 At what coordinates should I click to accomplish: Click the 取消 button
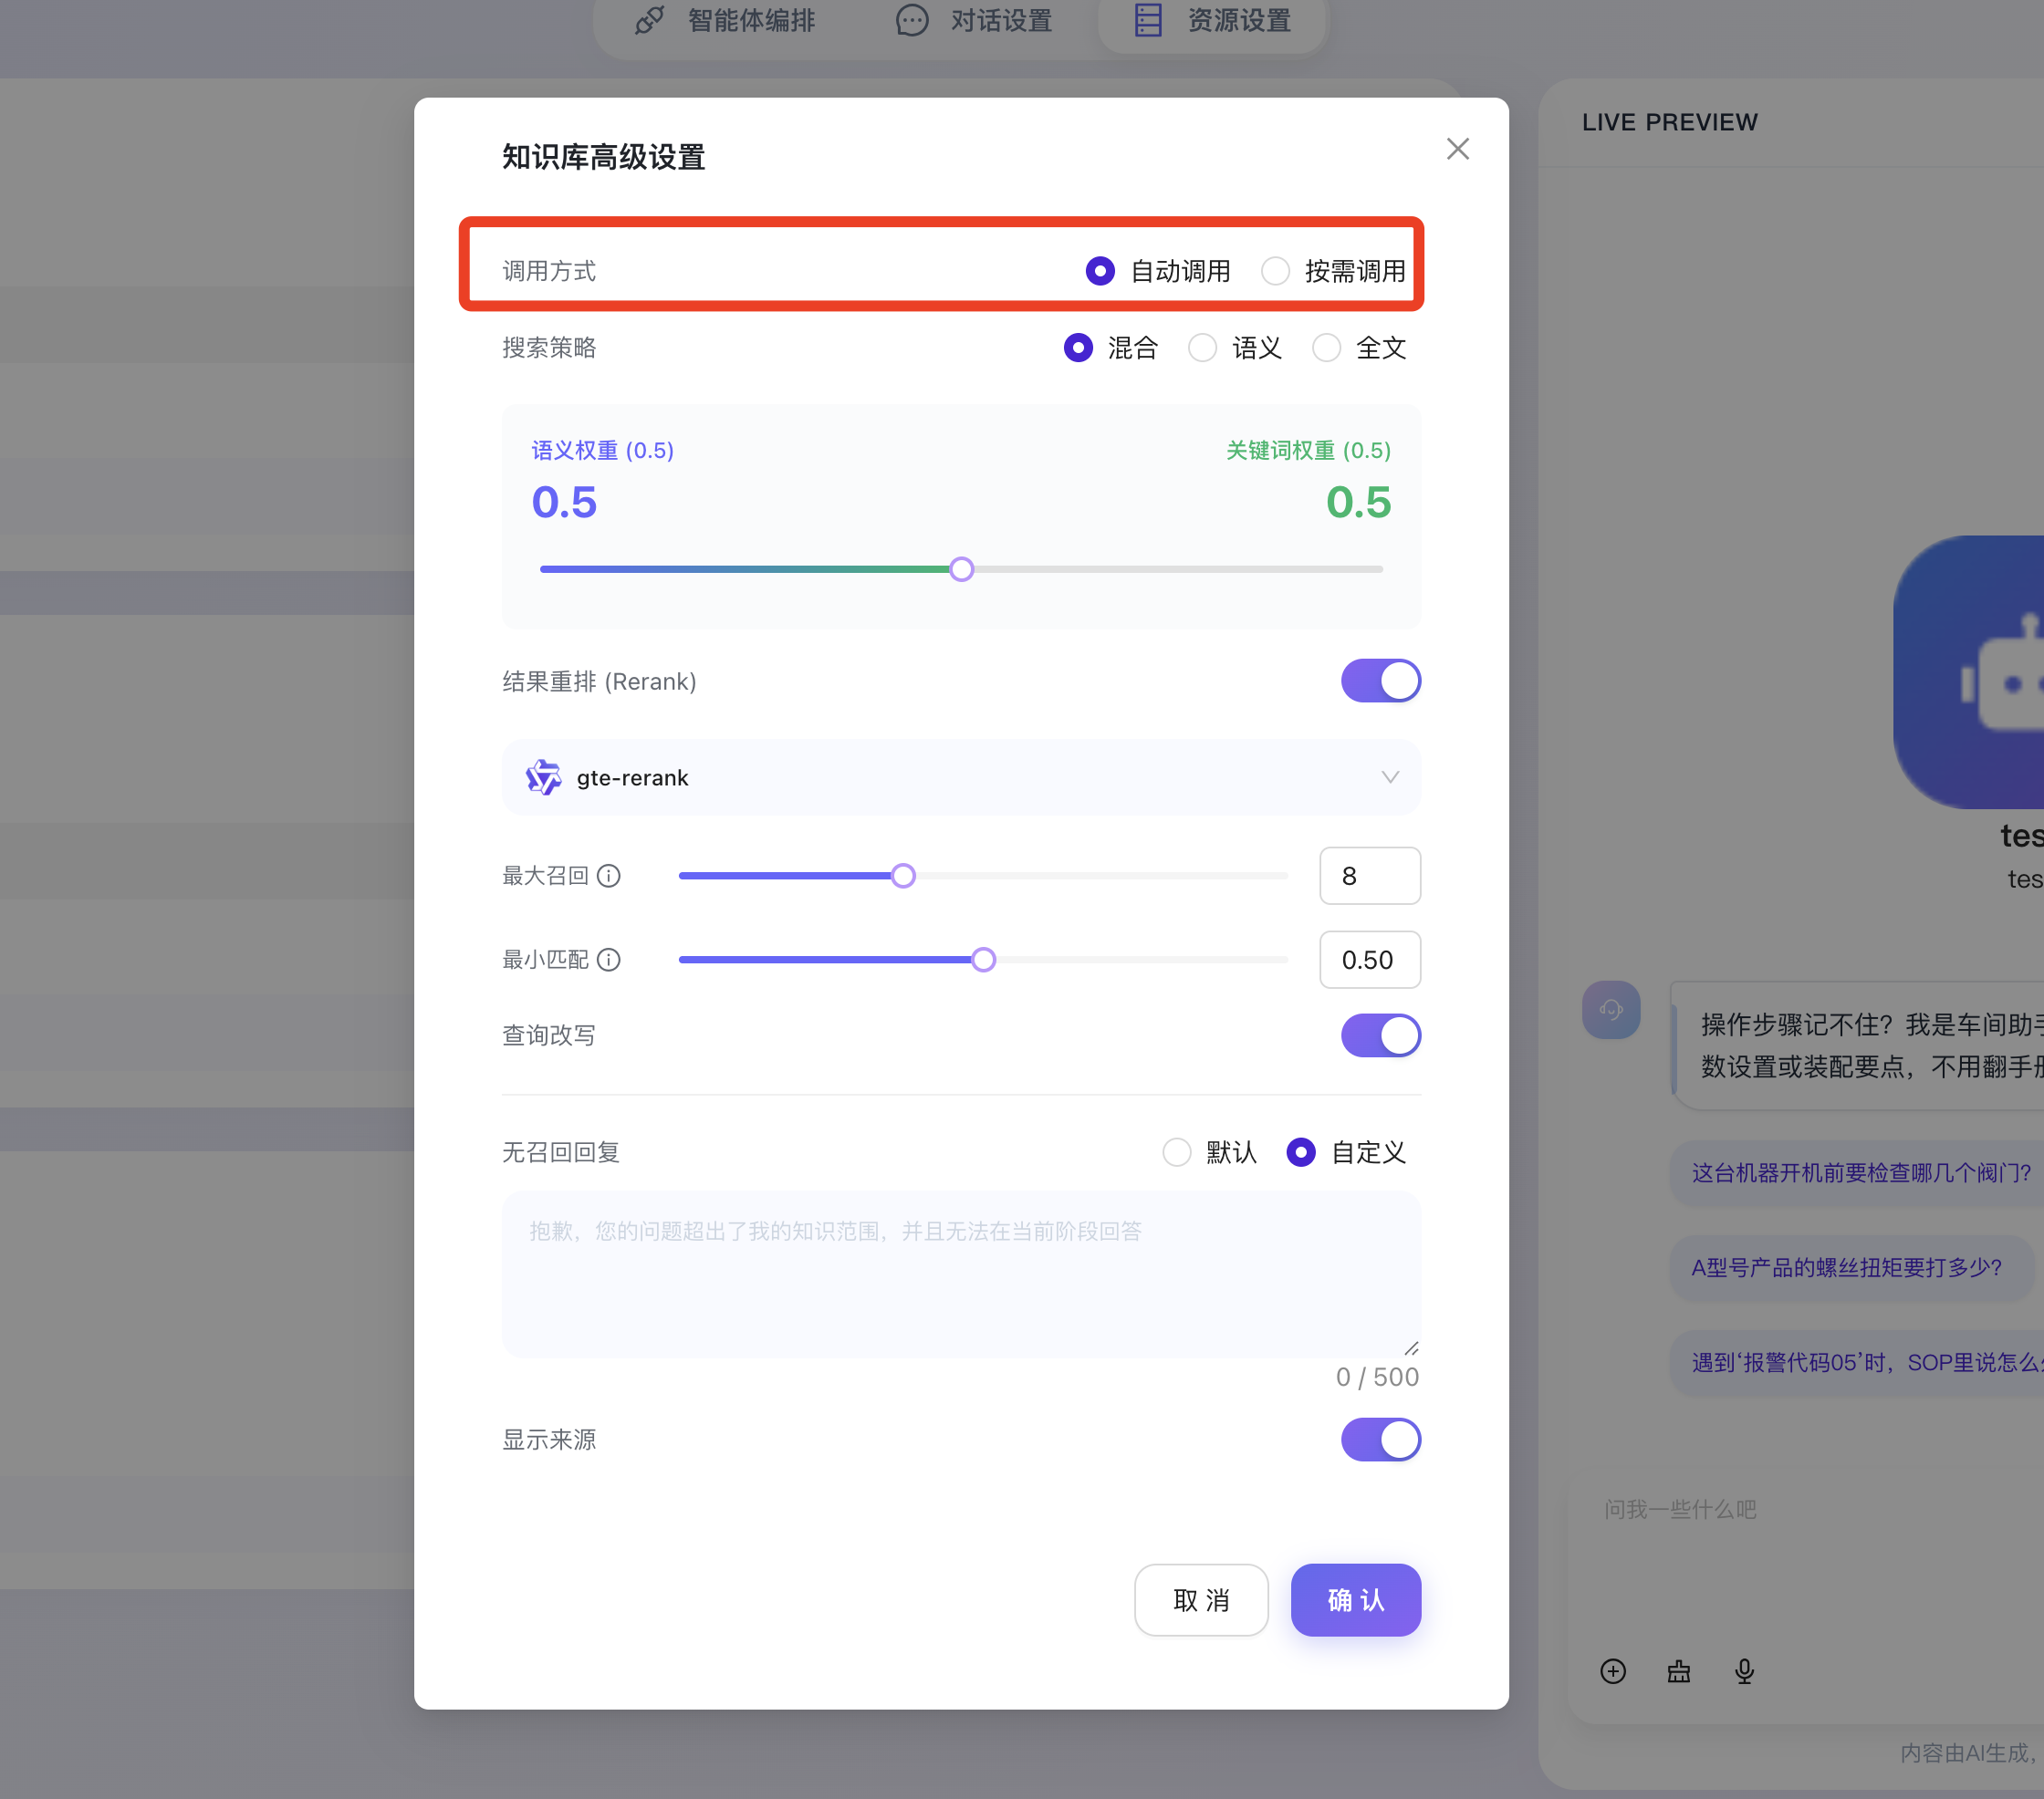pos(1200,1600)
